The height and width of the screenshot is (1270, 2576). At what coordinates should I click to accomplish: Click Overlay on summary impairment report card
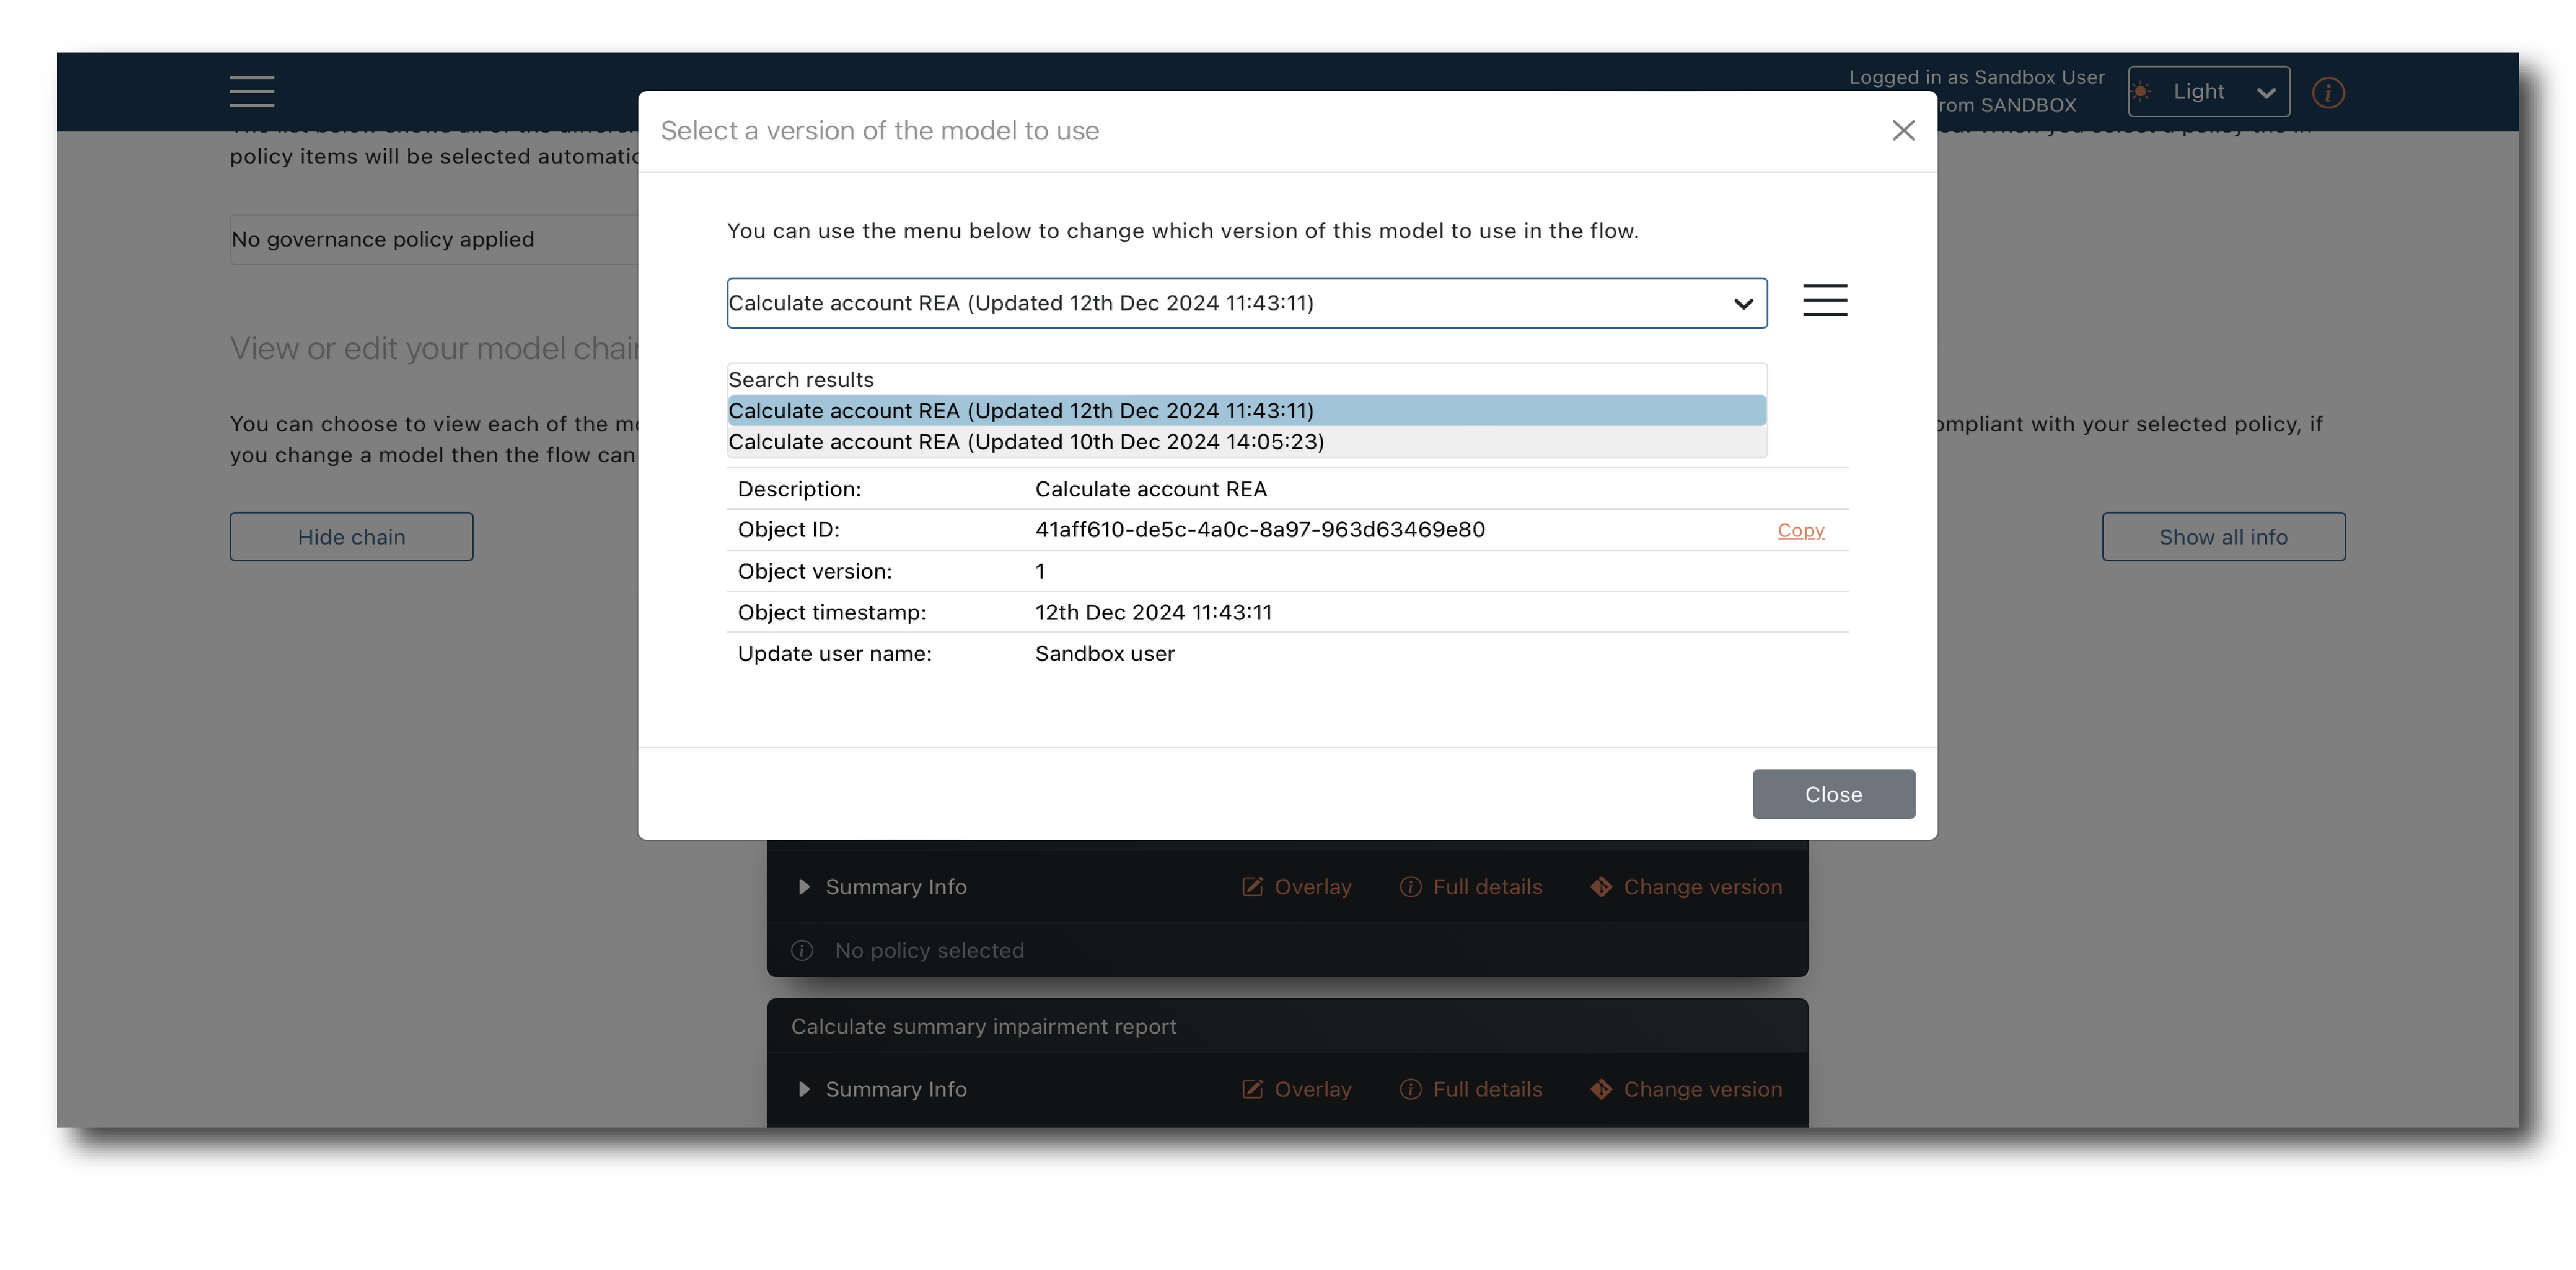[1296, 1089]
